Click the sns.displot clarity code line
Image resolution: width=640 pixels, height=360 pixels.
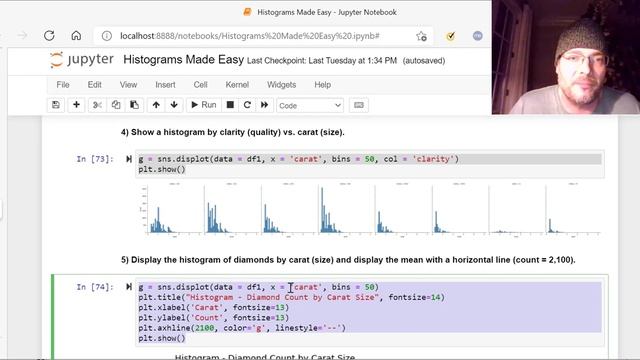(x=299, y=159)
